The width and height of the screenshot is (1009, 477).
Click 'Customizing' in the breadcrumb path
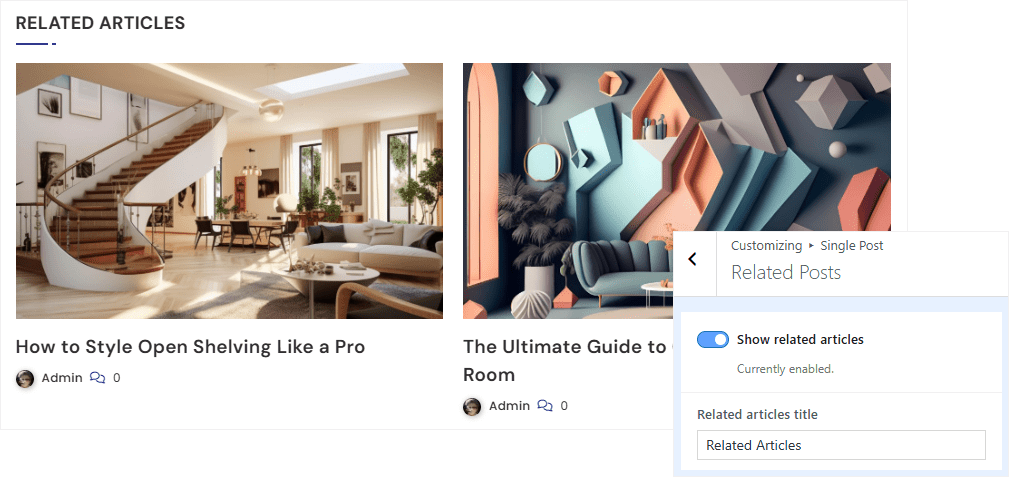click(766, 245)
